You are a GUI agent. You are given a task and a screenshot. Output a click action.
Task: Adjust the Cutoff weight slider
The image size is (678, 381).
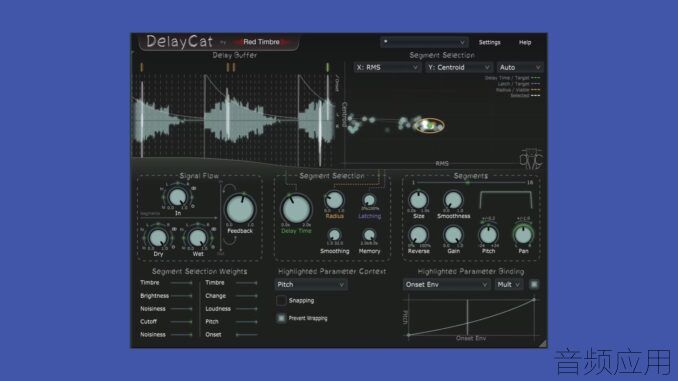pos(182,322)
